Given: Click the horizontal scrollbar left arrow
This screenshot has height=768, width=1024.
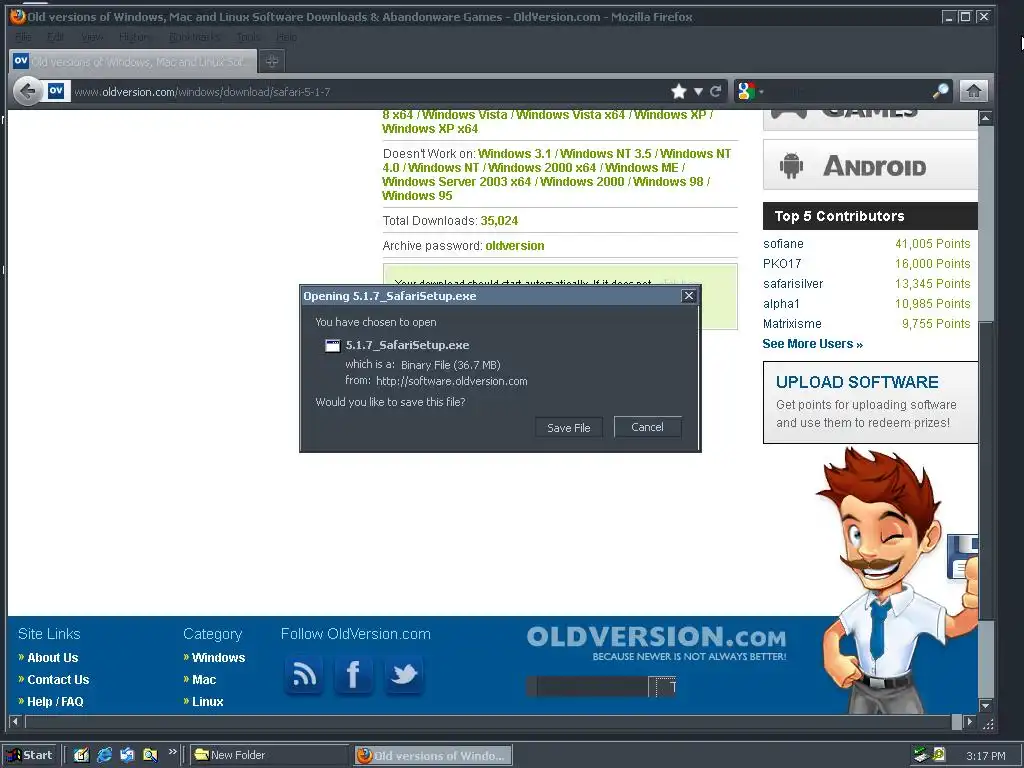Looking at the screenshot, I should click(16, 722).
